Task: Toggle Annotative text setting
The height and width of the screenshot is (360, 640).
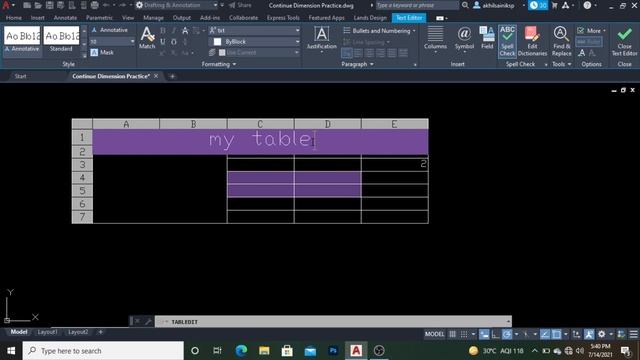Action: pyautogui.click(x=109, y=30)
